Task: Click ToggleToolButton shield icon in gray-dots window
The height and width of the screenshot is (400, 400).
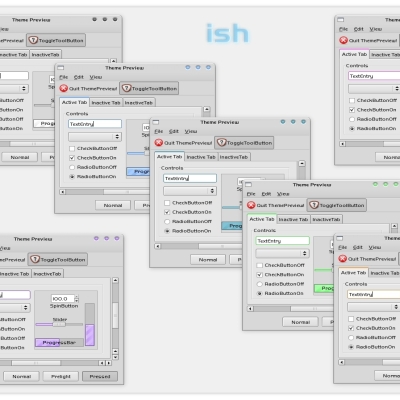Action: (x=33, y=40)
